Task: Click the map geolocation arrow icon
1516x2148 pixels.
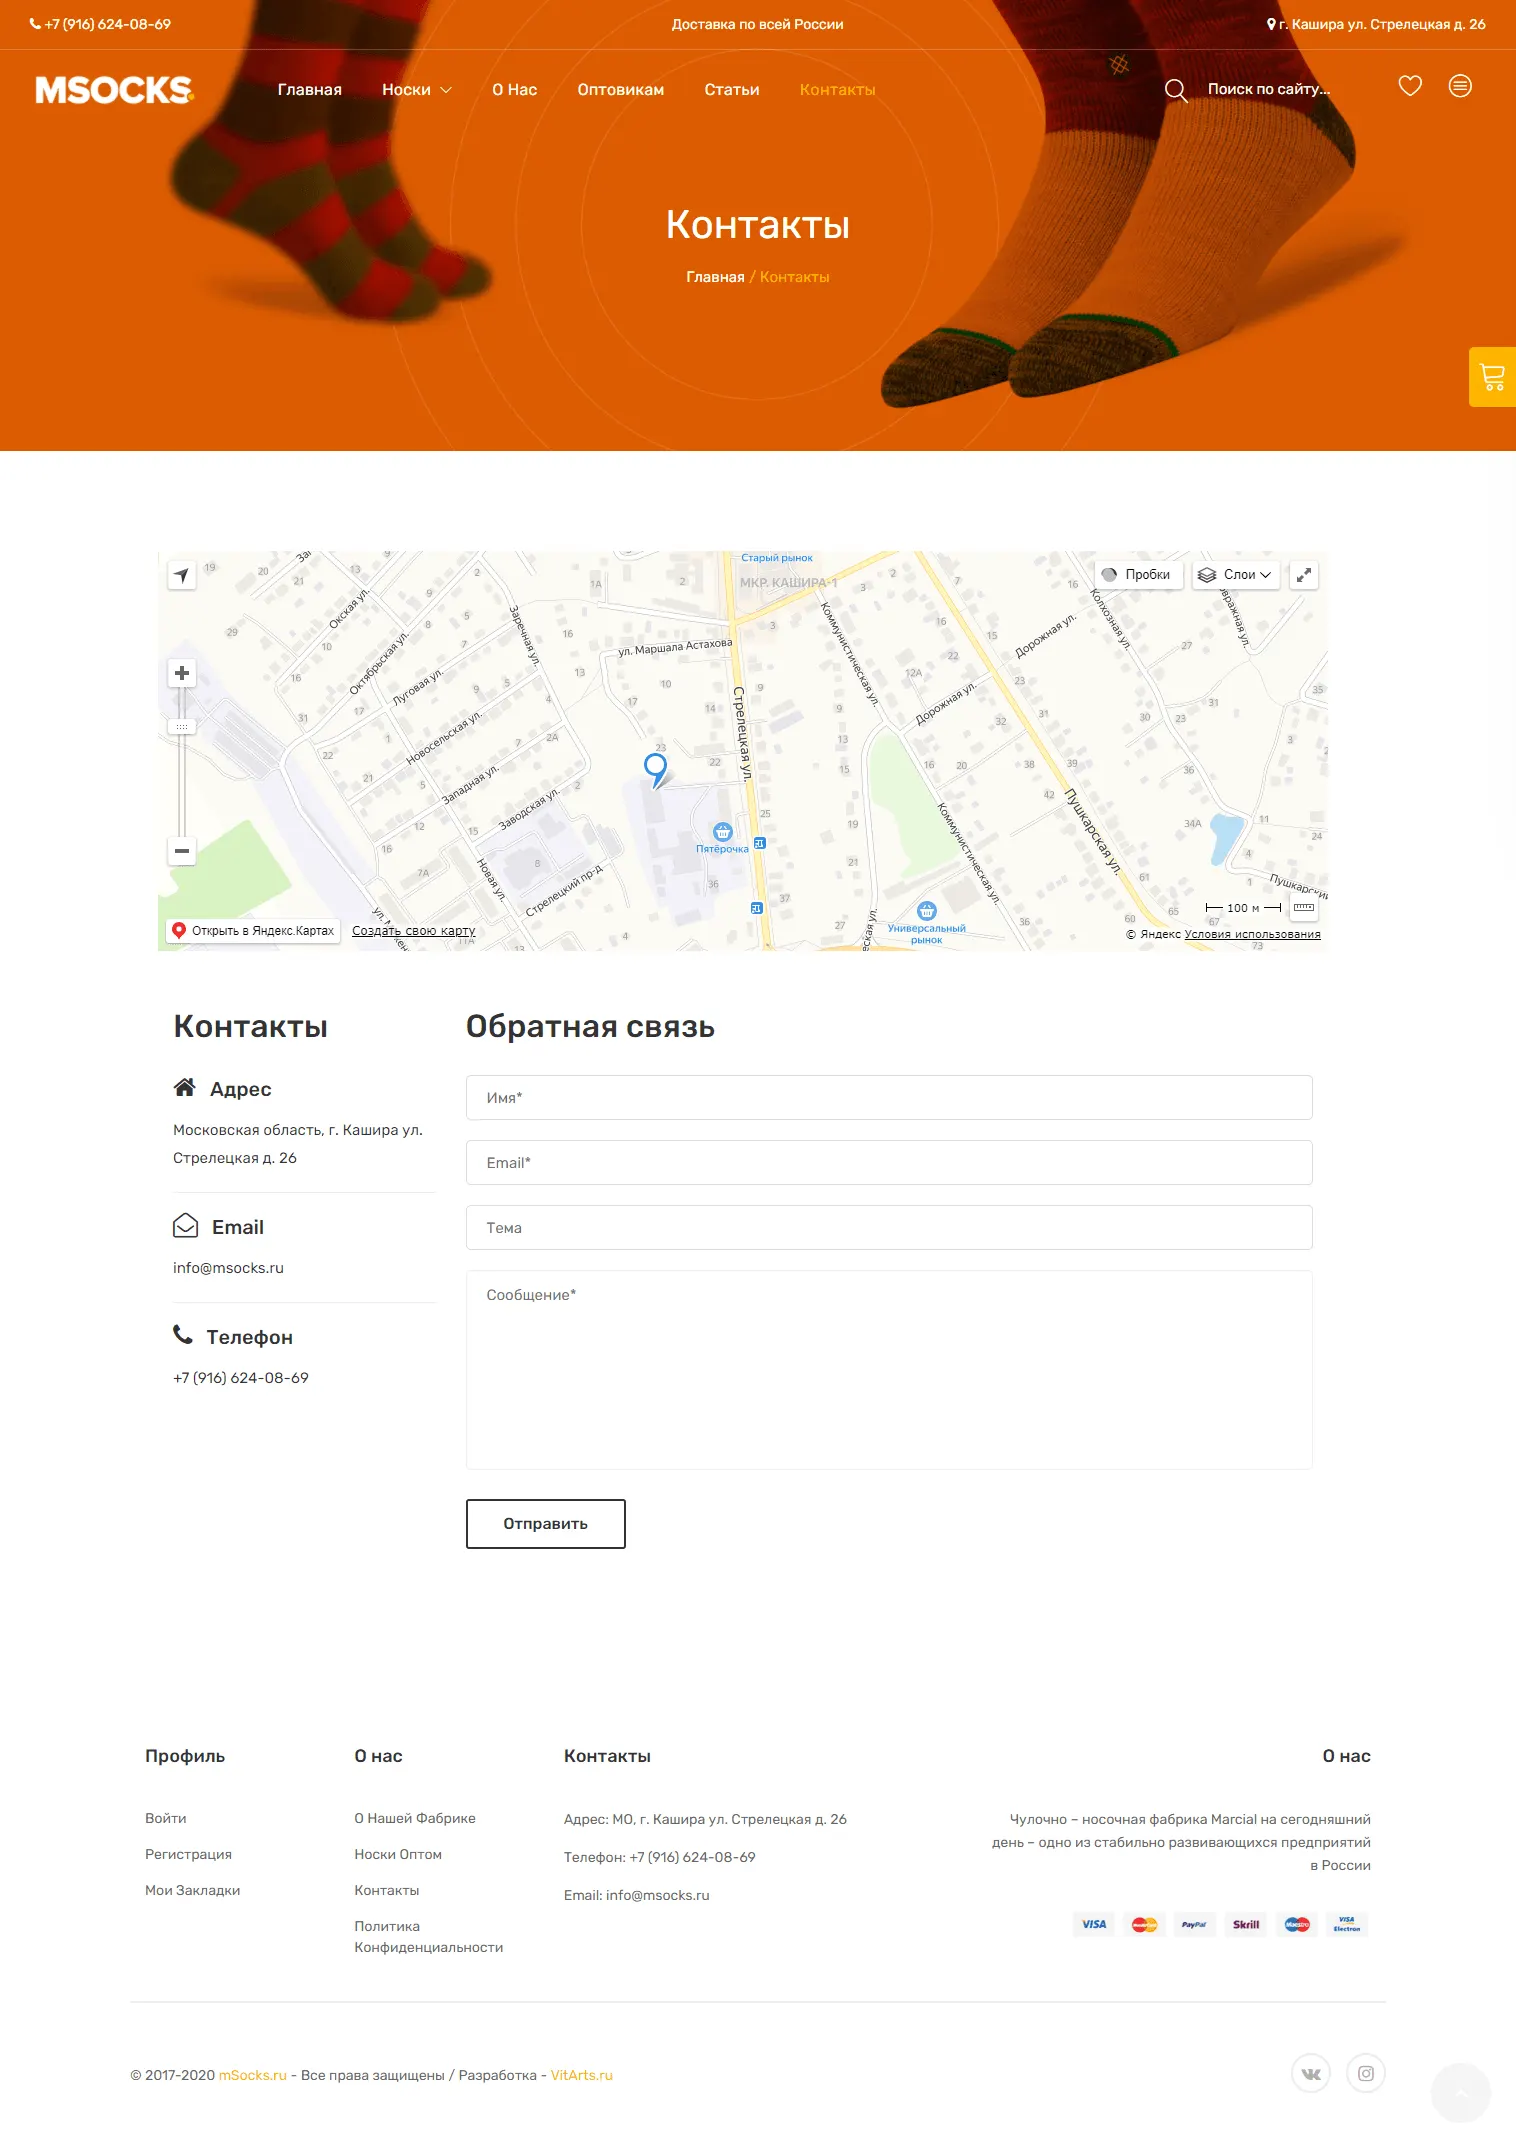Action: tap(182, 575)
